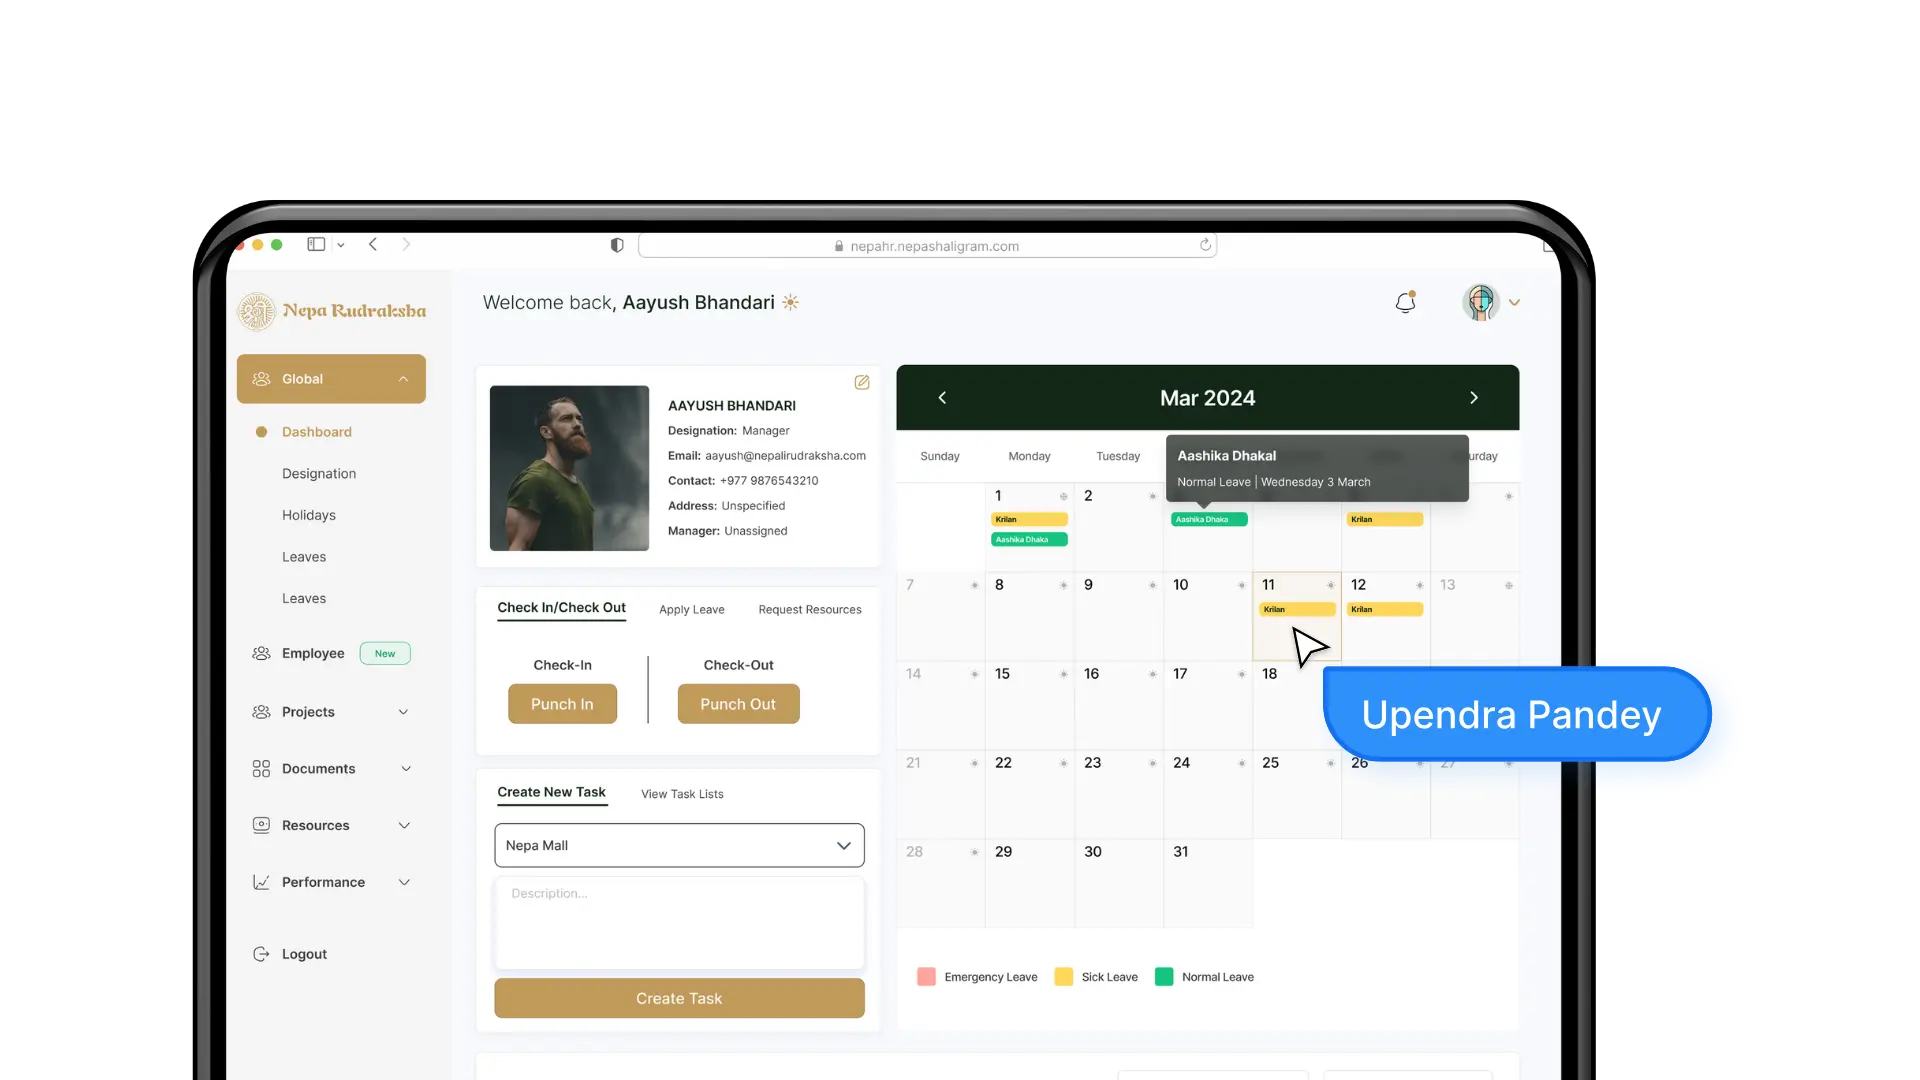Collapse the Global sidebar section

(x=403, y=378)
